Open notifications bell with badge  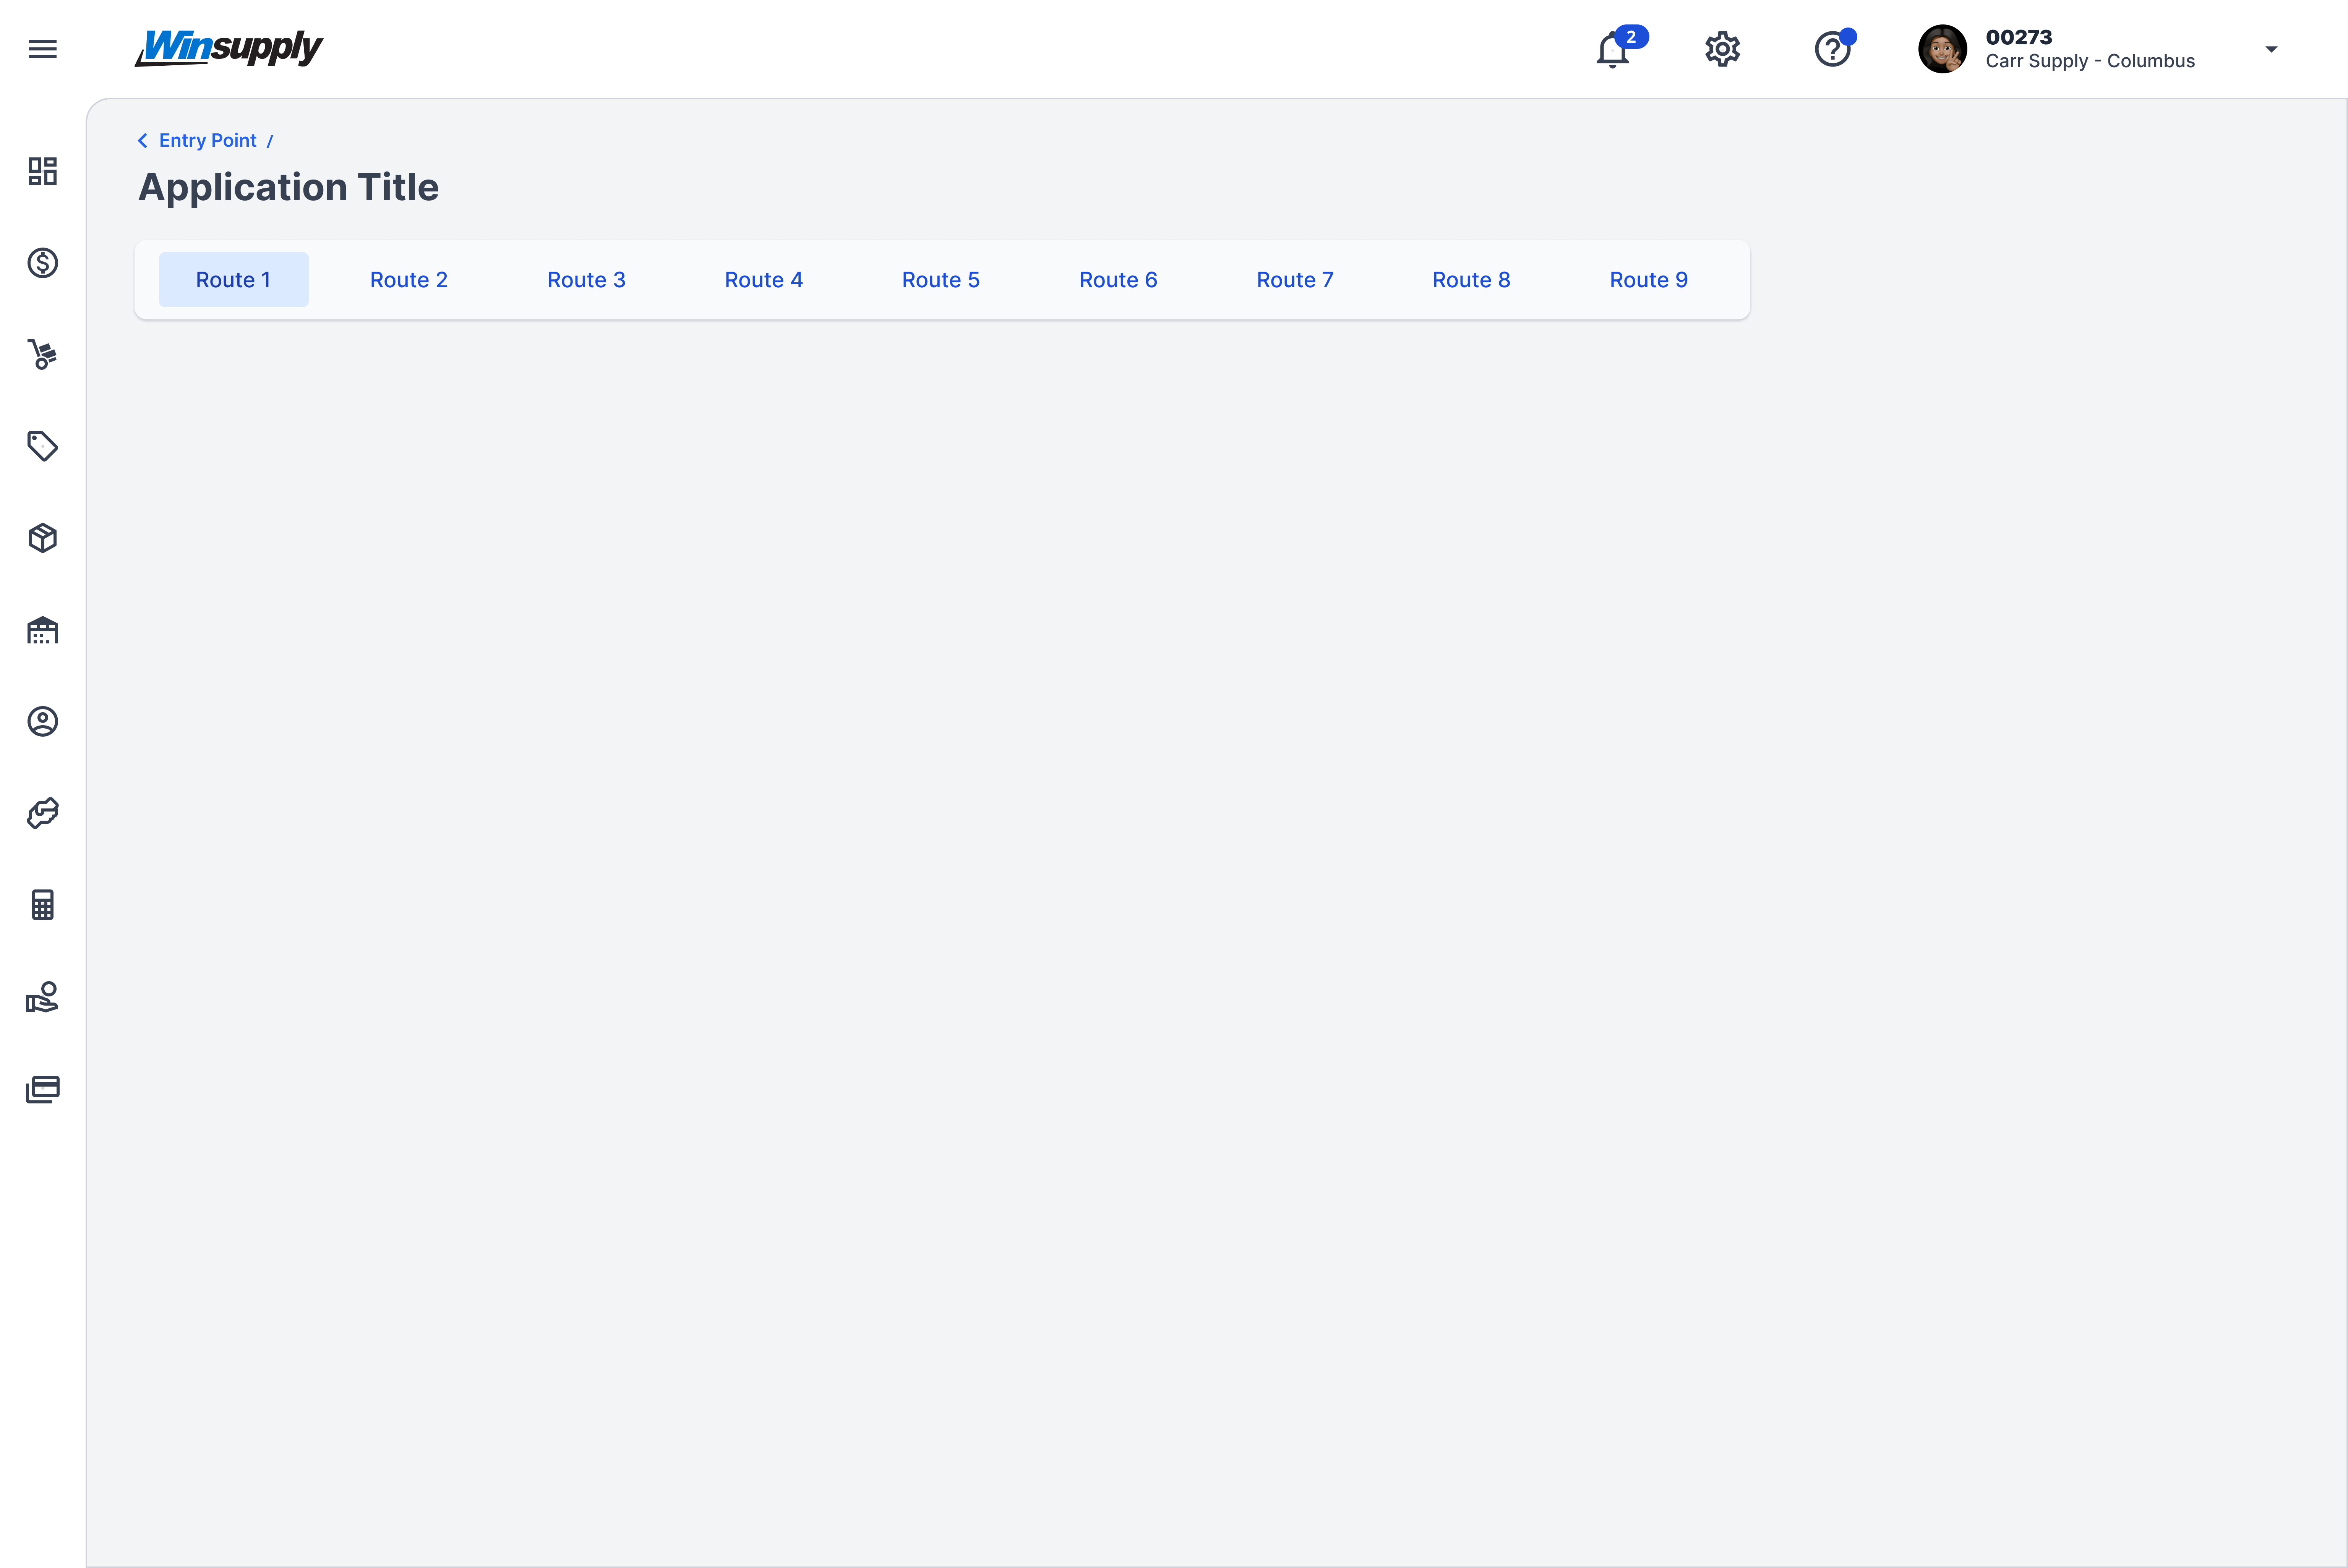1612,49
